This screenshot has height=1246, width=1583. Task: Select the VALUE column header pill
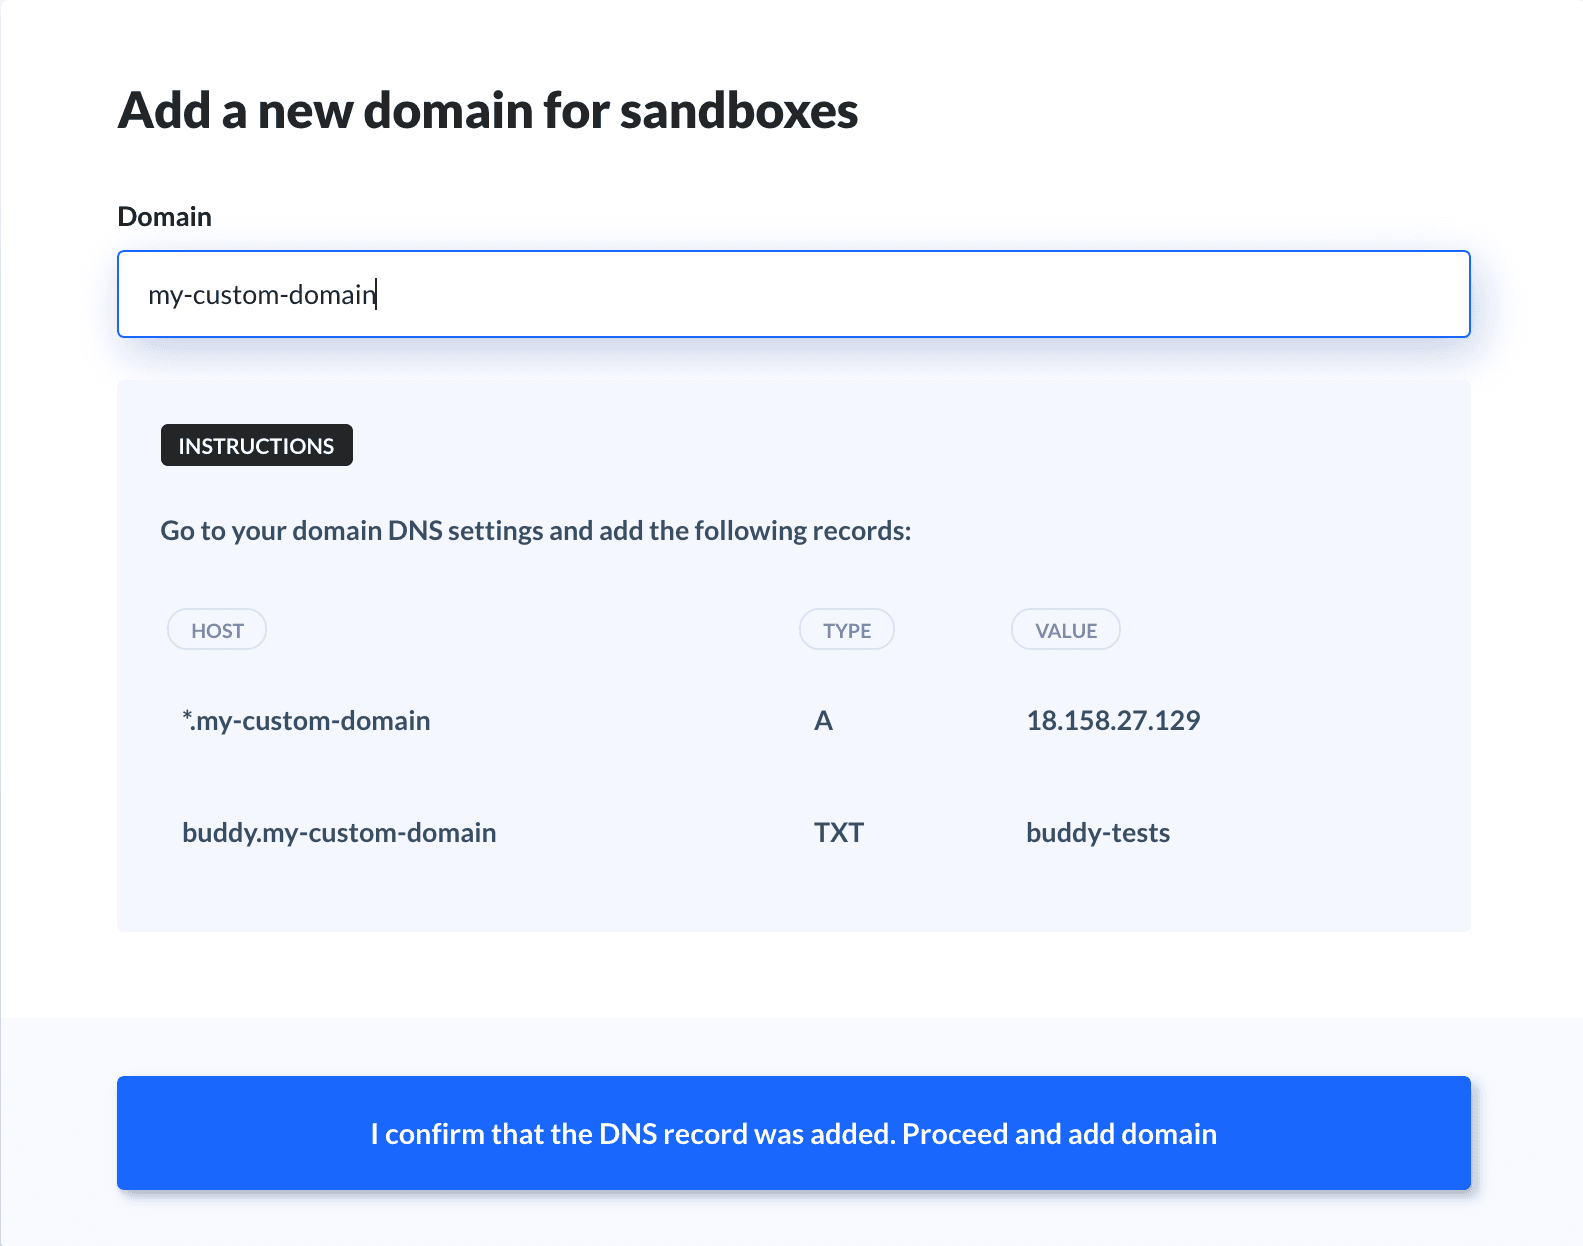coord(1065,630)
